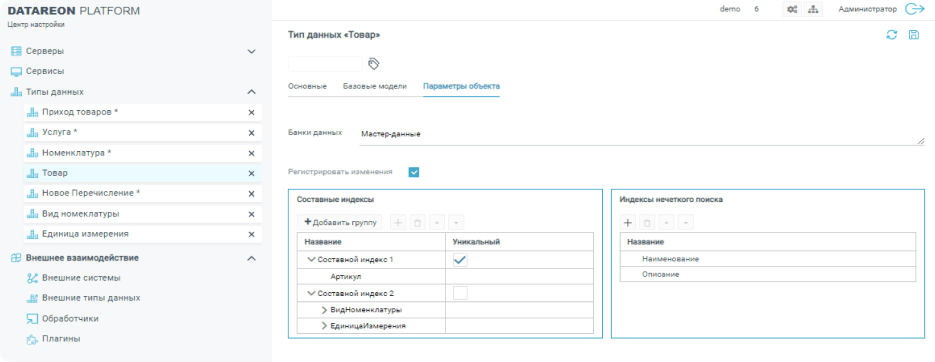Open the hierarchy structure icon in top bar
Screen dimensions: 935x362
click(812, 10)
